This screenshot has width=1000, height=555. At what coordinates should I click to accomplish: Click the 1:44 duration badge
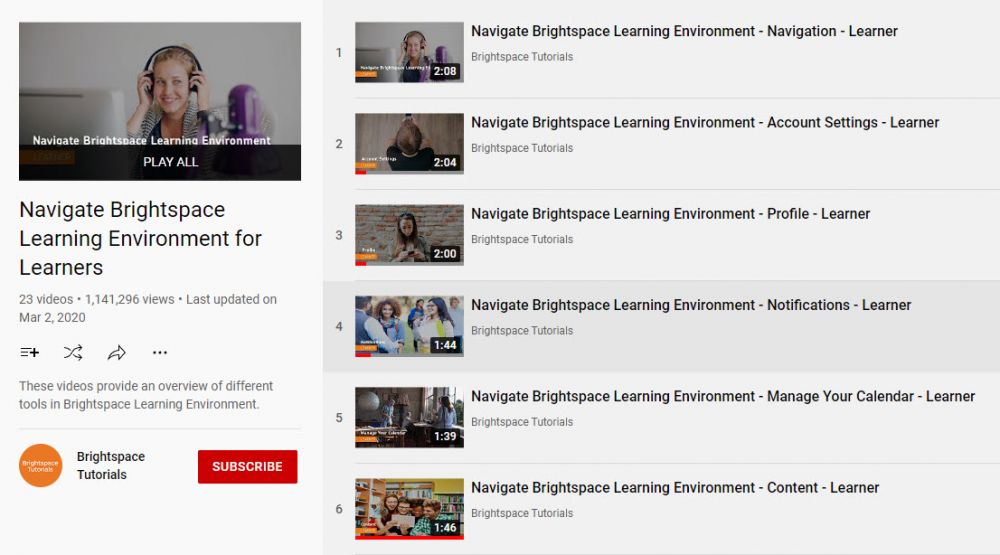tap(445, 345)
